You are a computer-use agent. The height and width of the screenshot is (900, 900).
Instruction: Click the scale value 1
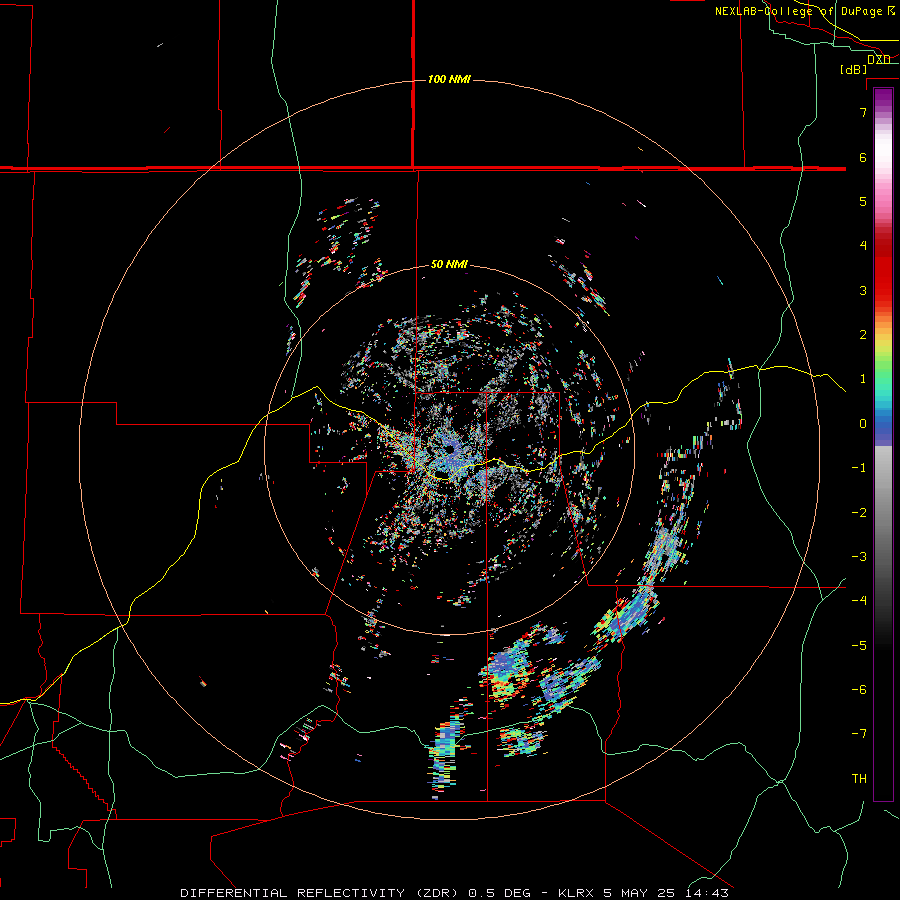(x=862, y=378)
